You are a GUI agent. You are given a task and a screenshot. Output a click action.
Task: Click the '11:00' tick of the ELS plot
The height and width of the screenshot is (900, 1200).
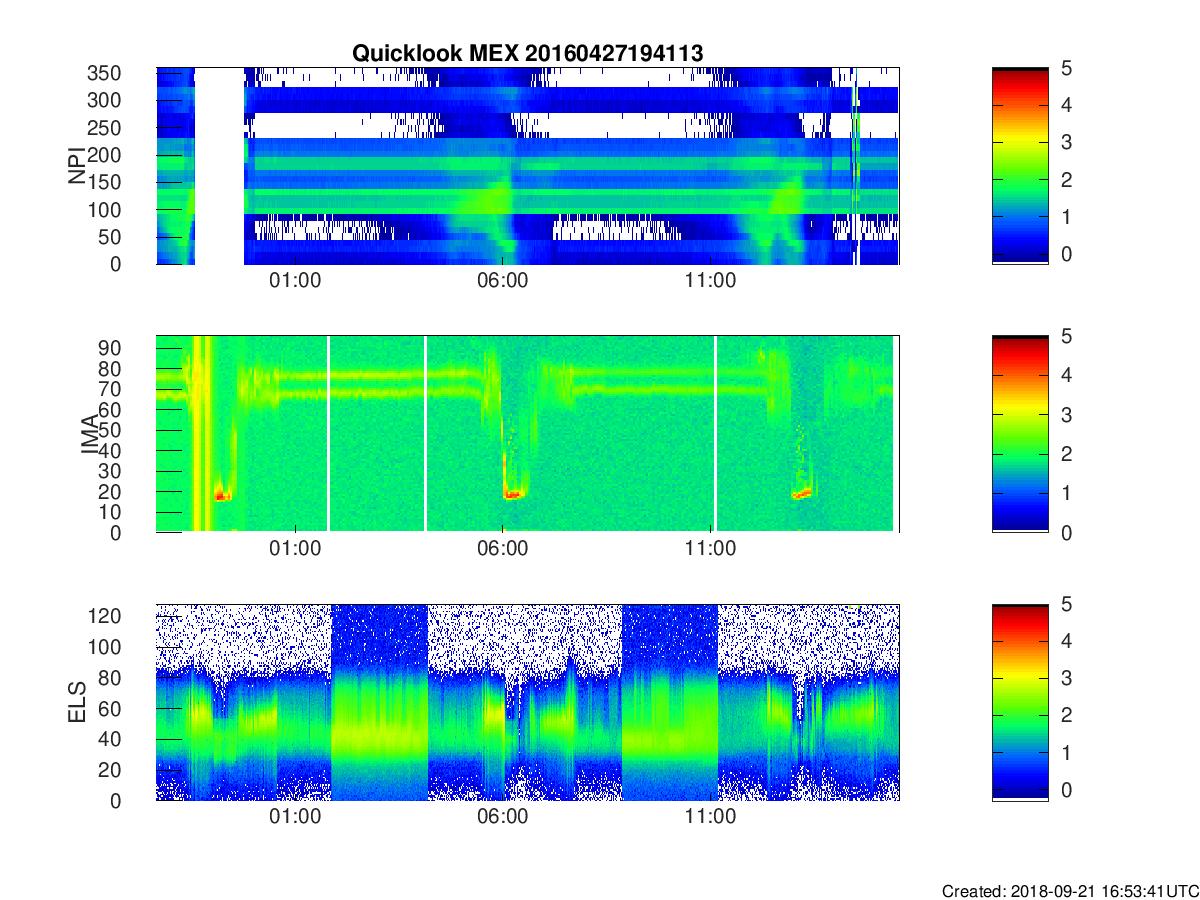click(x=711, y=817)
